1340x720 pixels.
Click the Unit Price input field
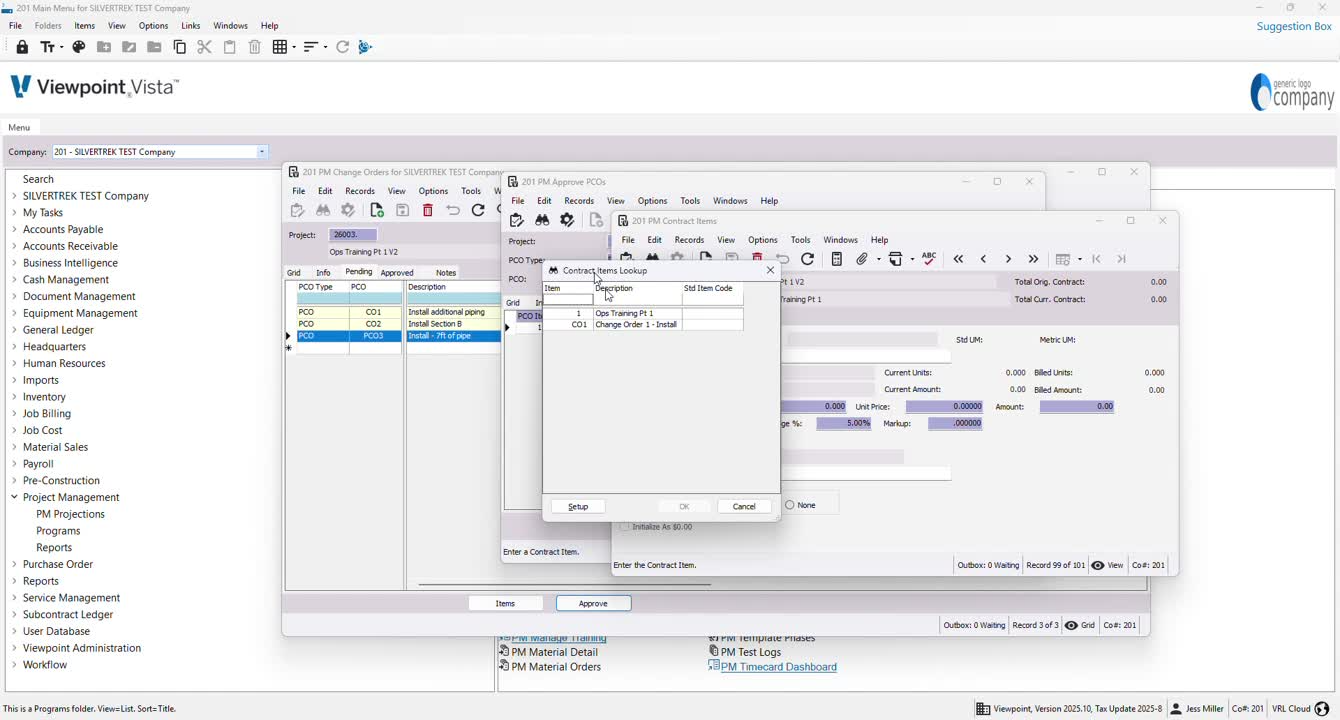click(944, 407)
